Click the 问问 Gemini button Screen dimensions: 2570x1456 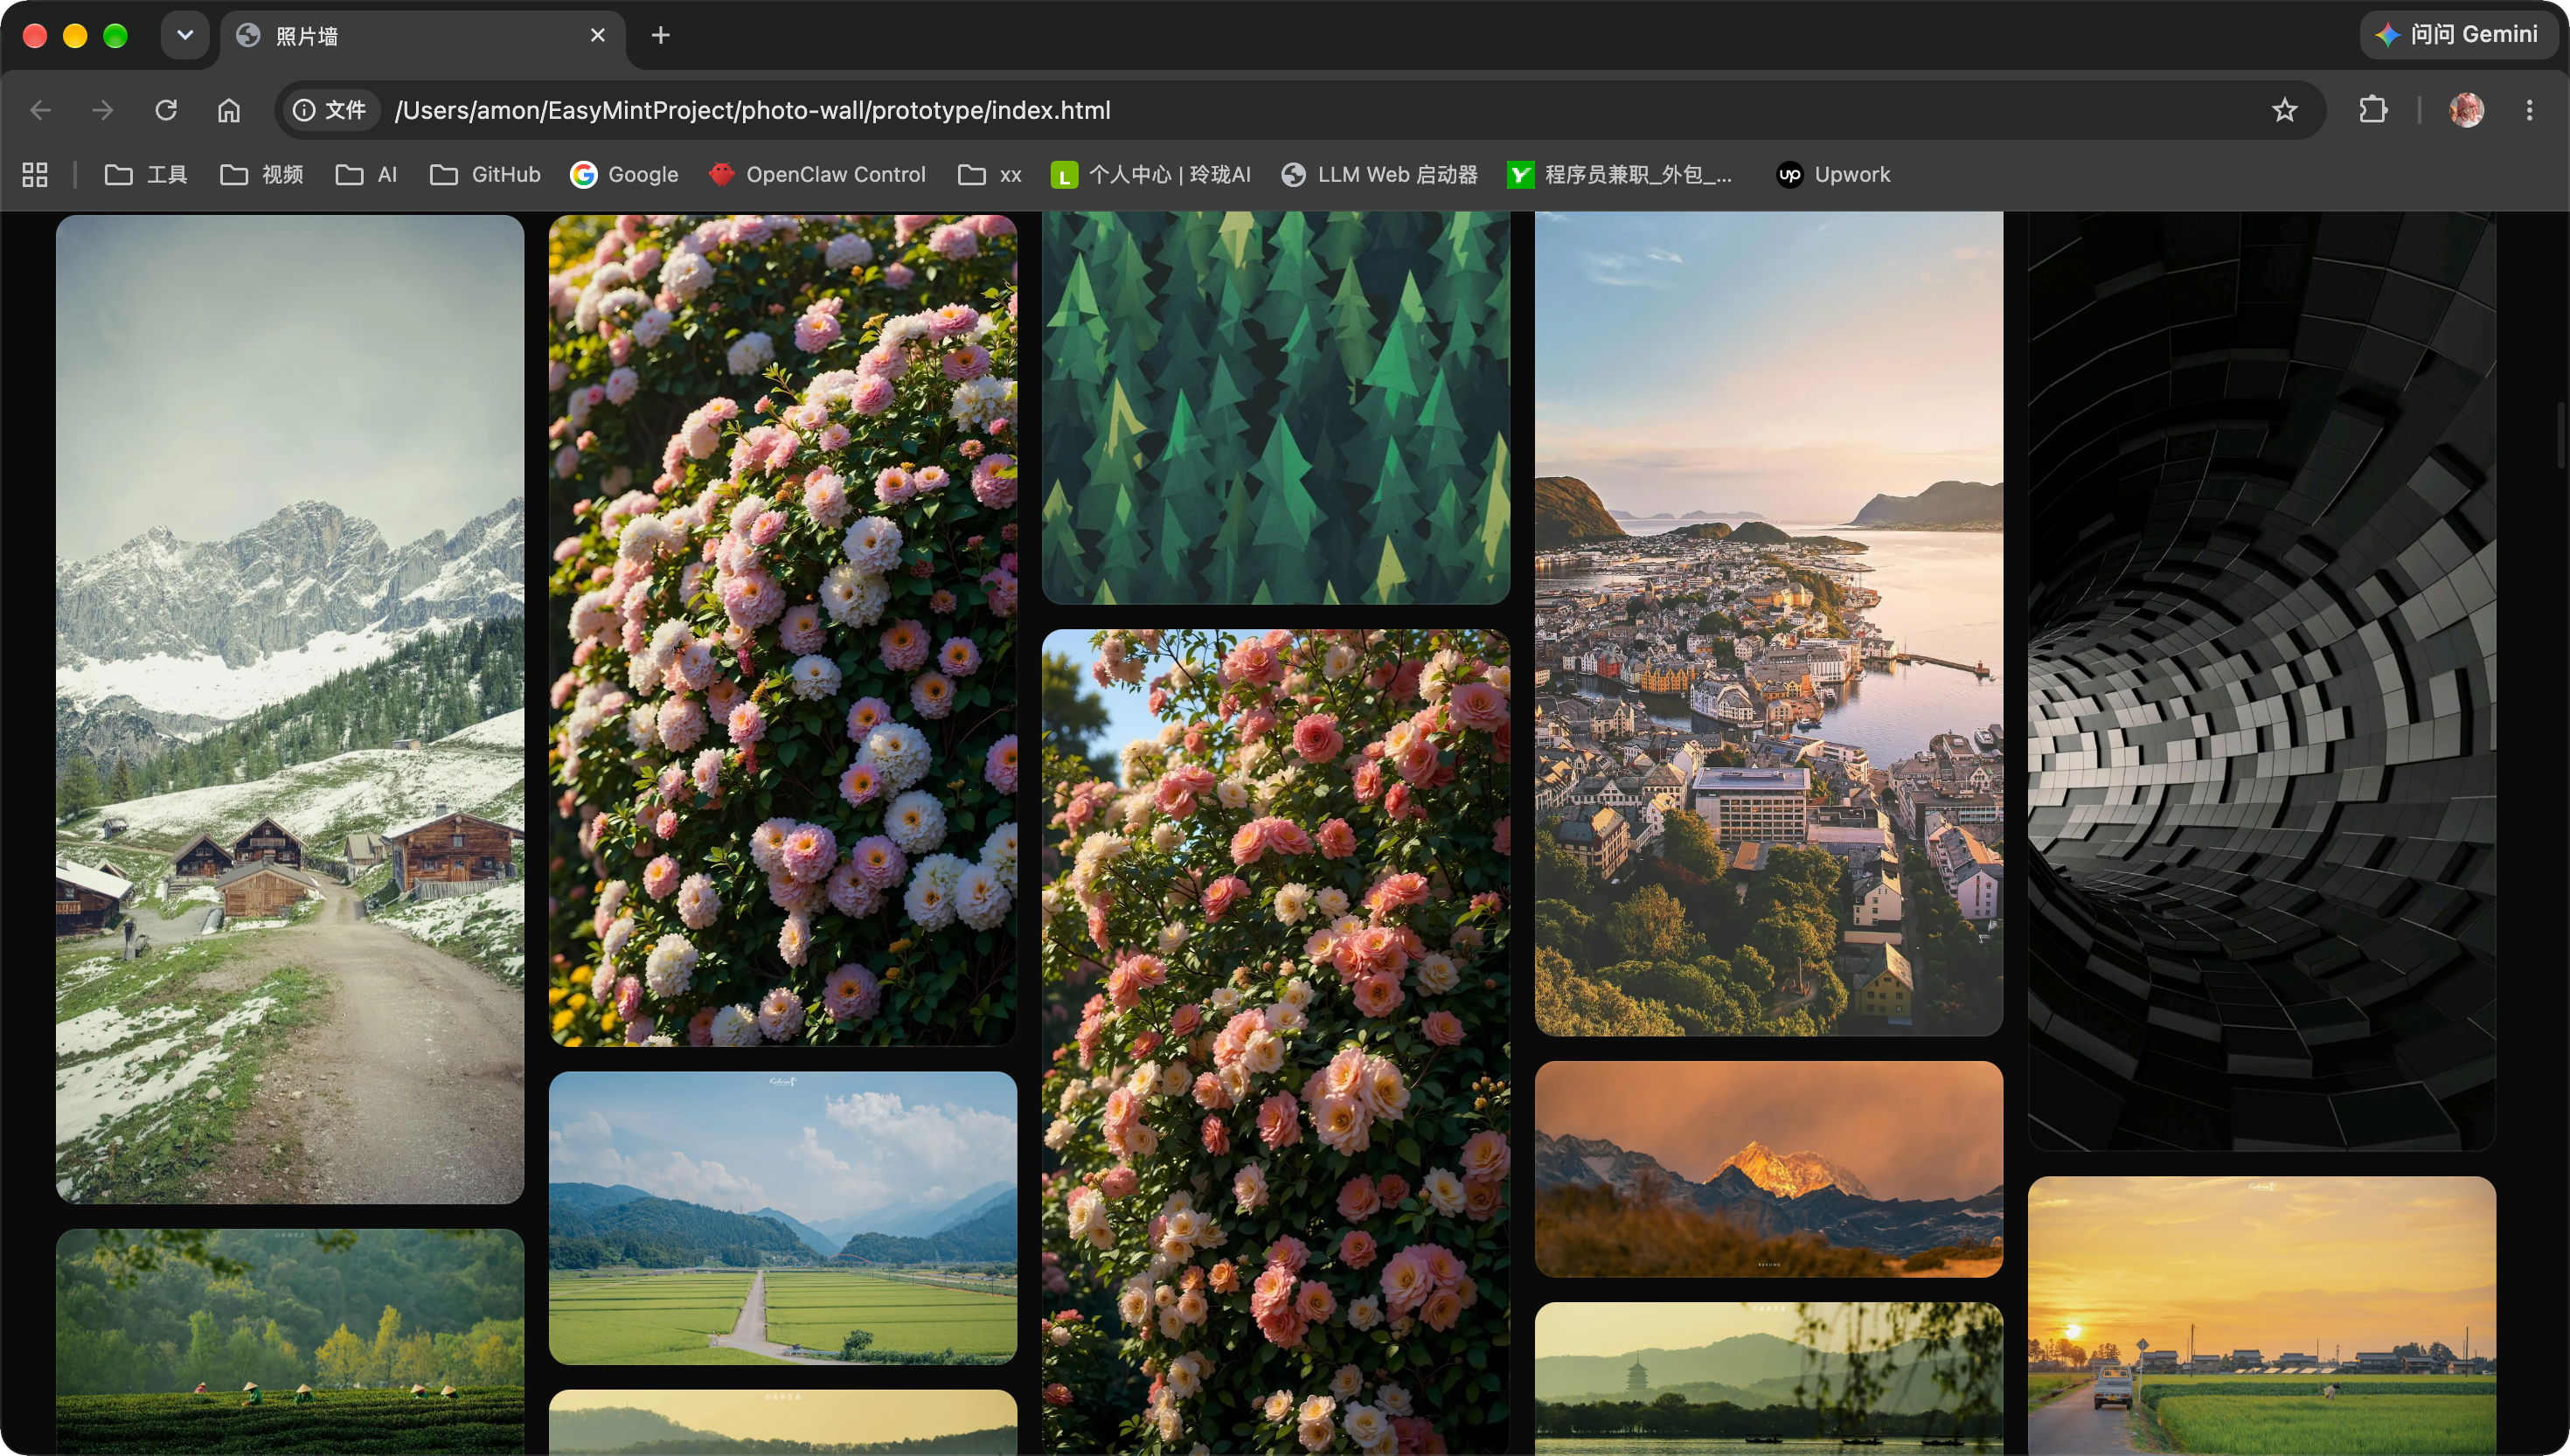(x=2458, y=35)
